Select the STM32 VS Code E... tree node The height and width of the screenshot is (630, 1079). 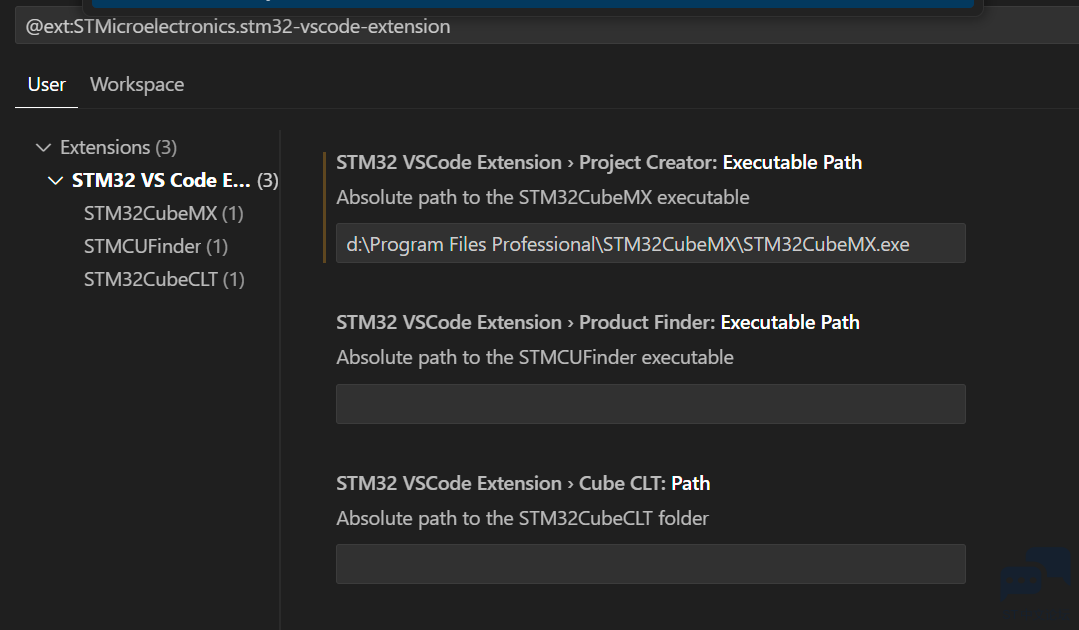point(175,180)
